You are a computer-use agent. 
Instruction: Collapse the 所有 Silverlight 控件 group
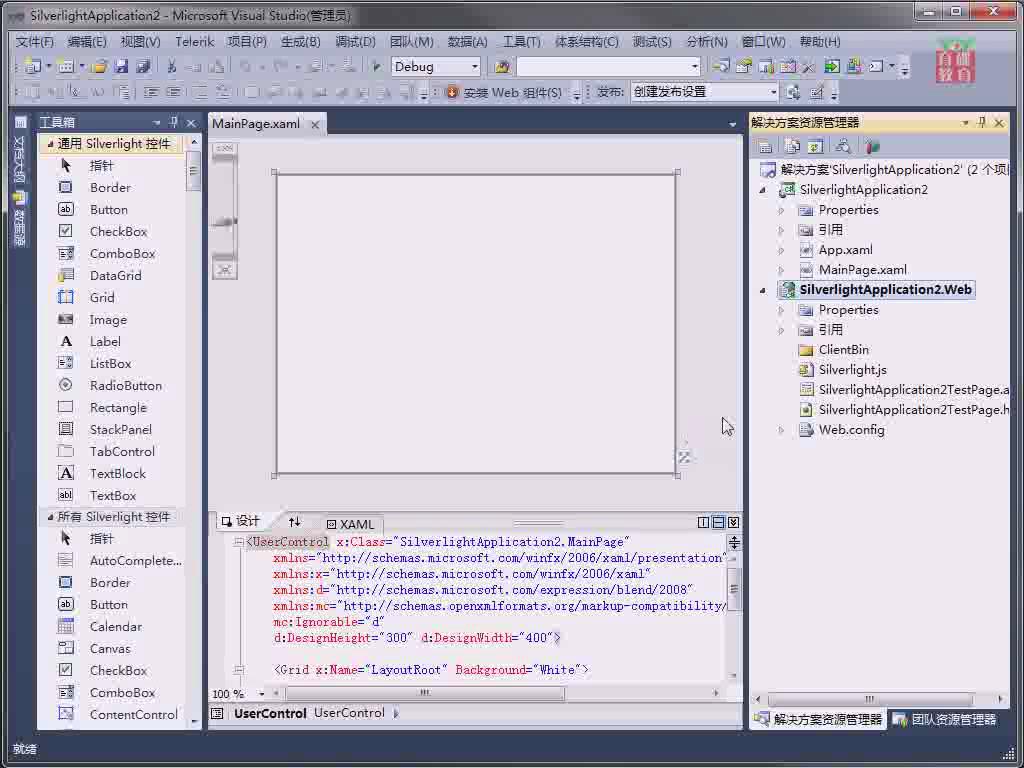tap(50, 517)
